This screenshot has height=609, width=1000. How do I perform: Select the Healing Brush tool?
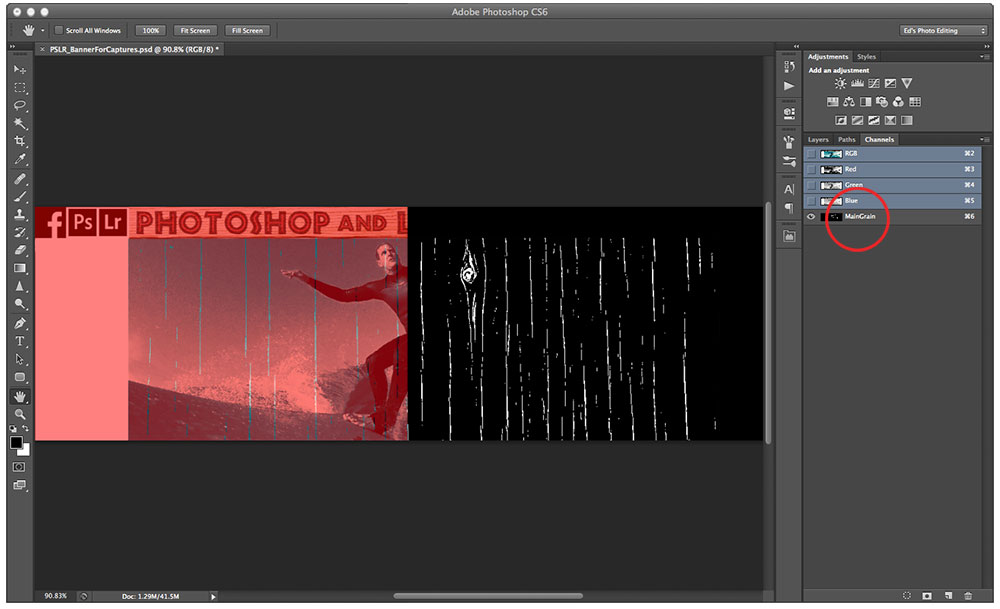[x=20, y=179]
